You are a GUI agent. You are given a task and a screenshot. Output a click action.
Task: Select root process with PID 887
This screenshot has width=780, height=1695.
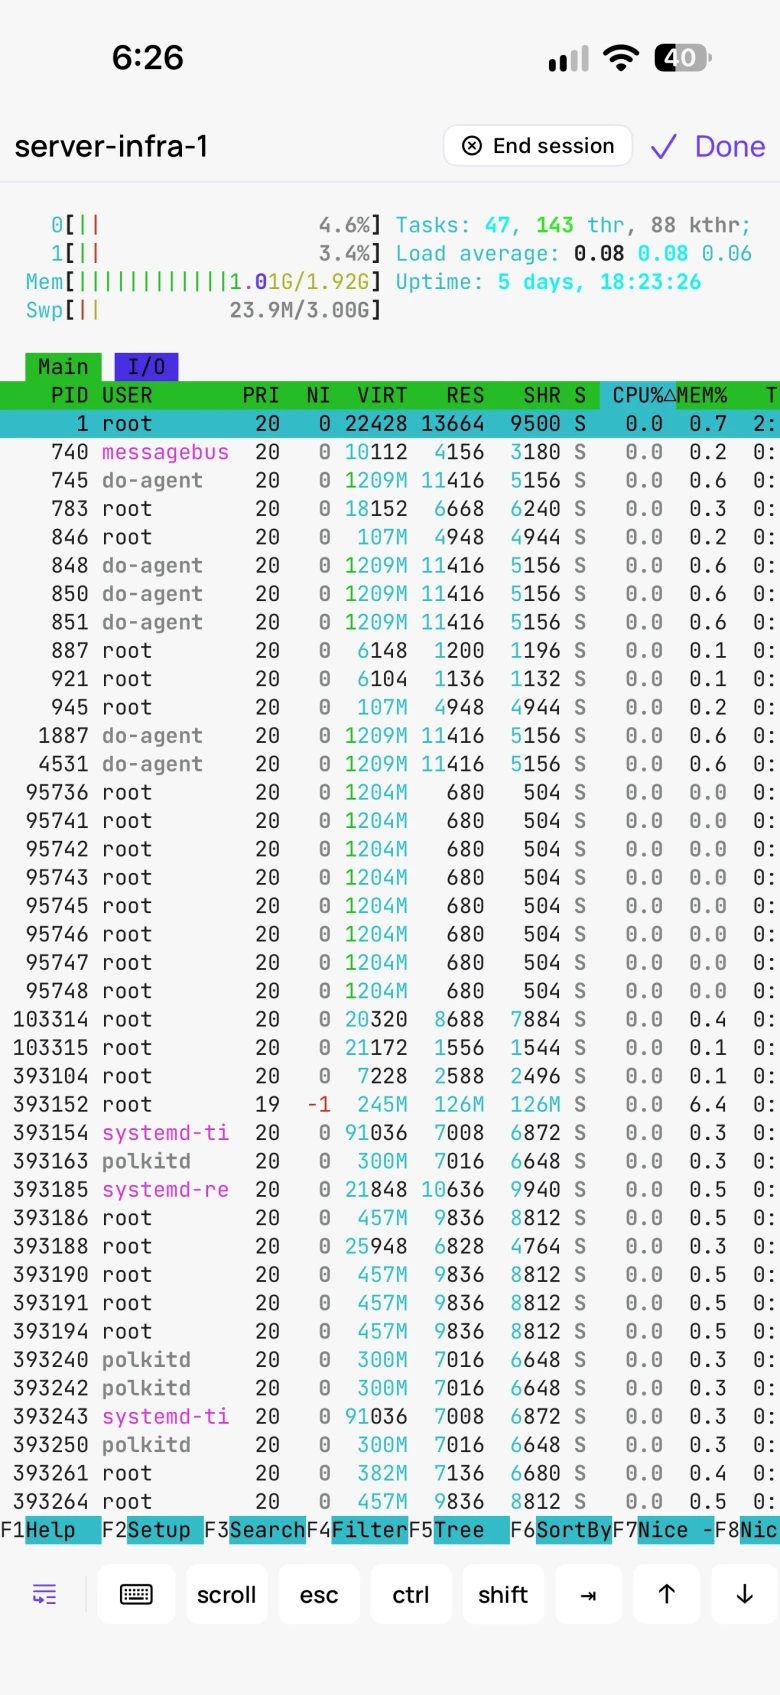pos(390,651)
